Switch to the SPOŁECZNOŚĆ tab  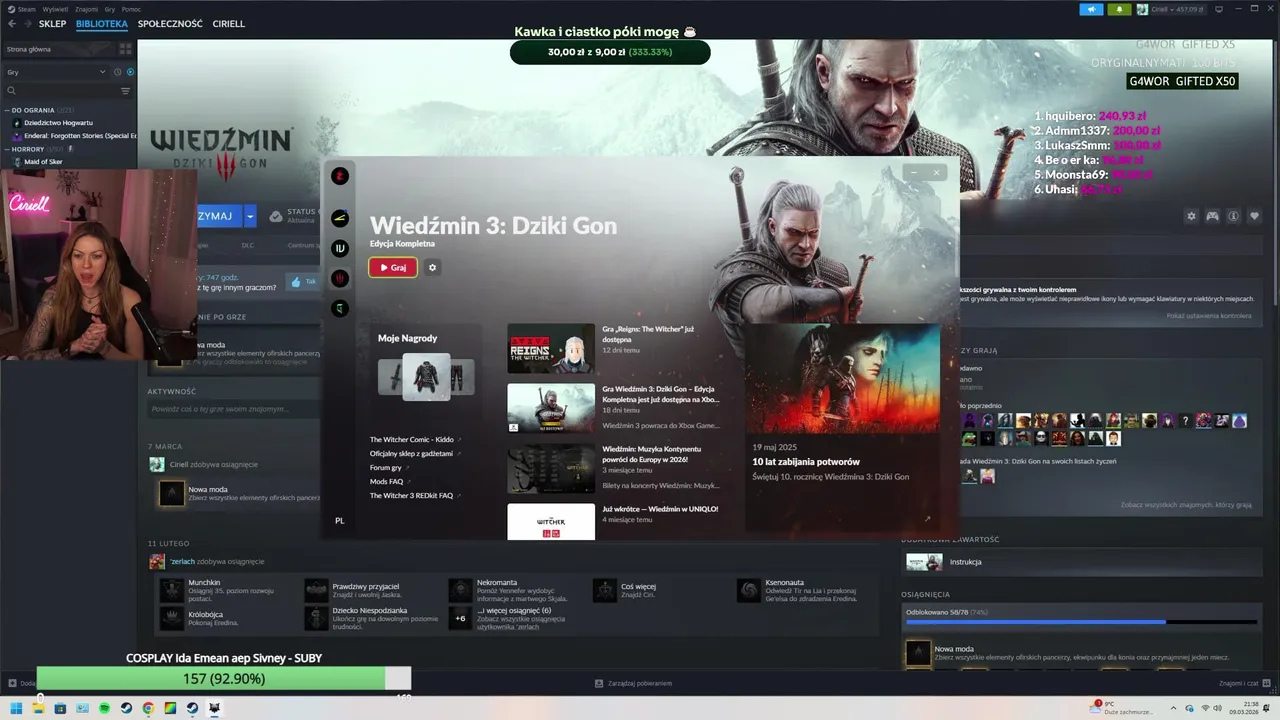pyautogui.click(x=170, y=24)
